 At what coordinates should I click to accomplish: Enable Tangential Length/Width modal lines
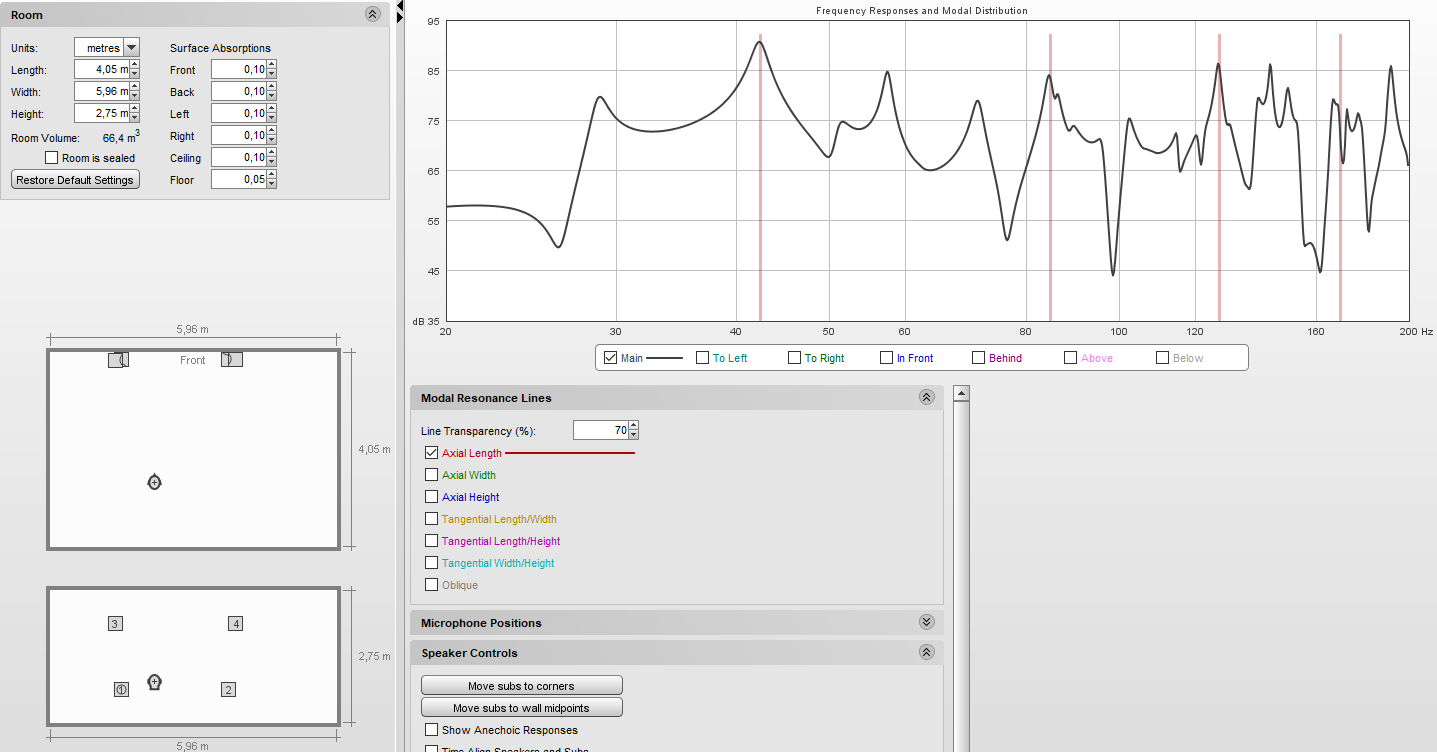point(432,519)
